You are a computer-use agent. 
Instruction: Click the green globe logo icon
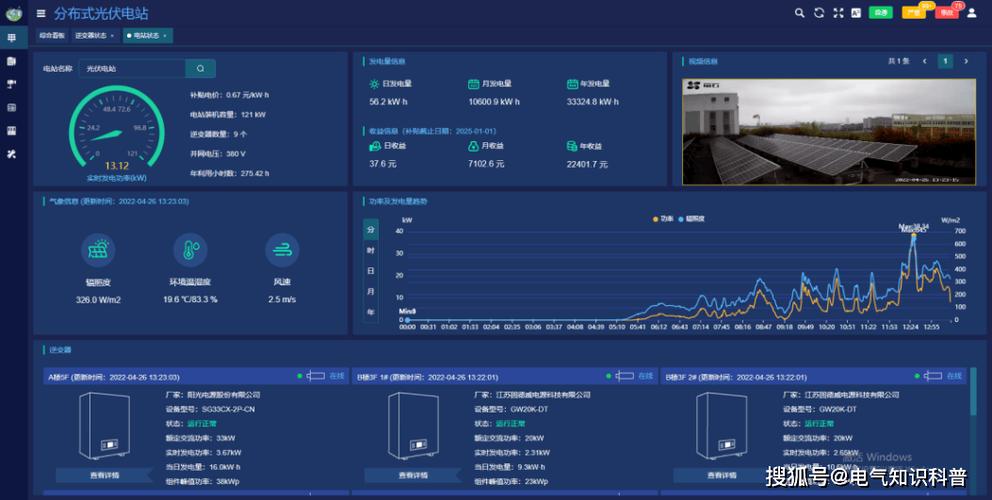(x=13, y=13)
